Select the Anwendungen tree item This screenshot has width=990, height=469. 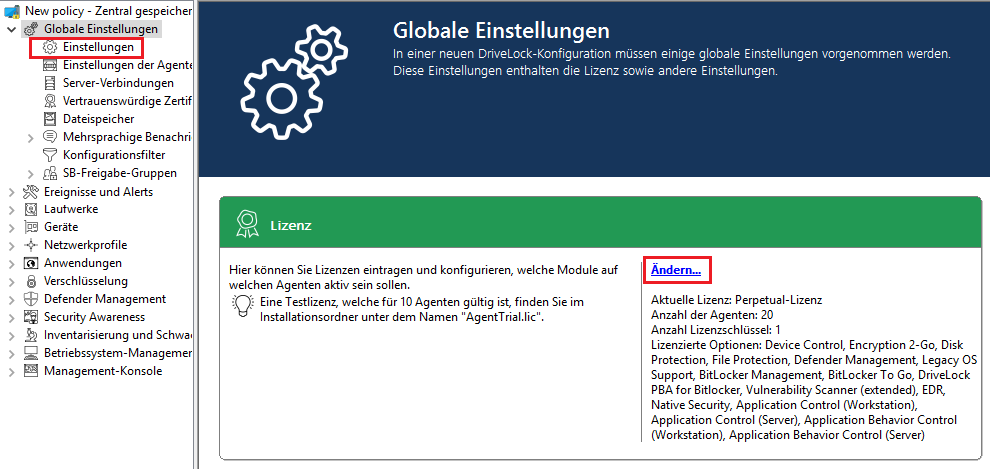82,263
